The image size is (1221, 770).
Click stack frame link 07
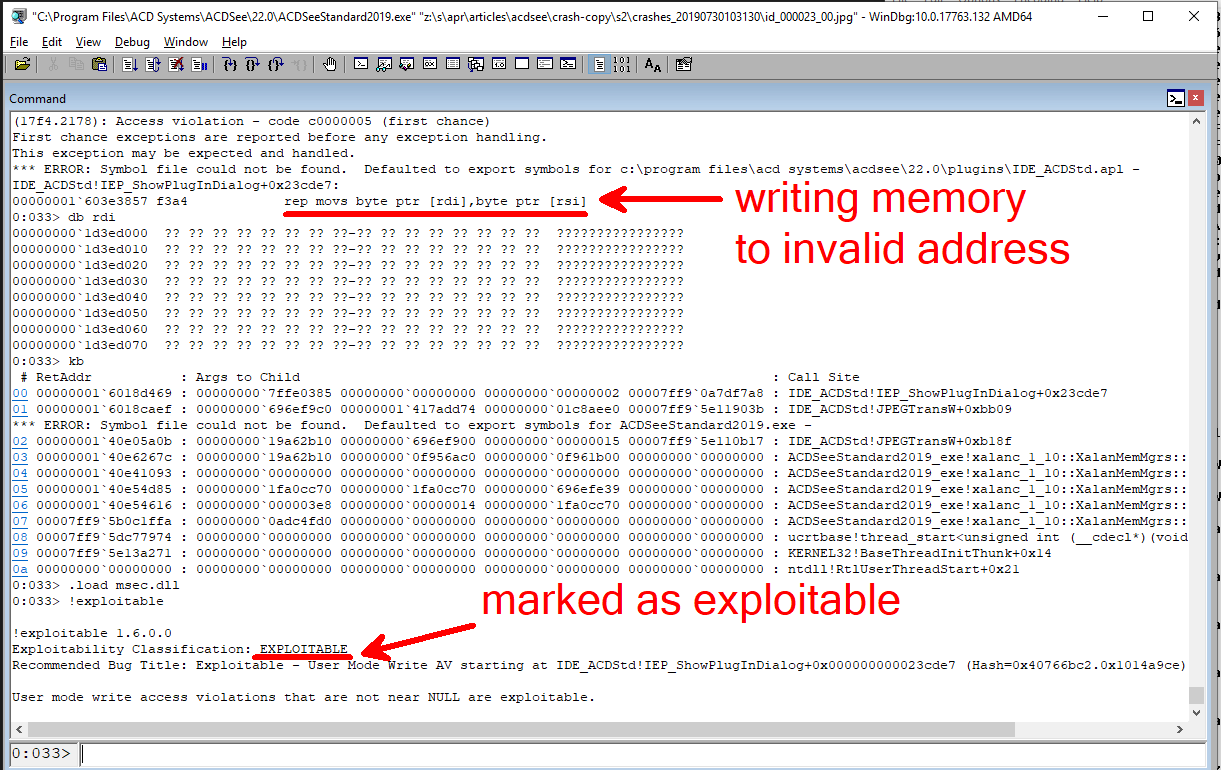click(x=20, y=522)
